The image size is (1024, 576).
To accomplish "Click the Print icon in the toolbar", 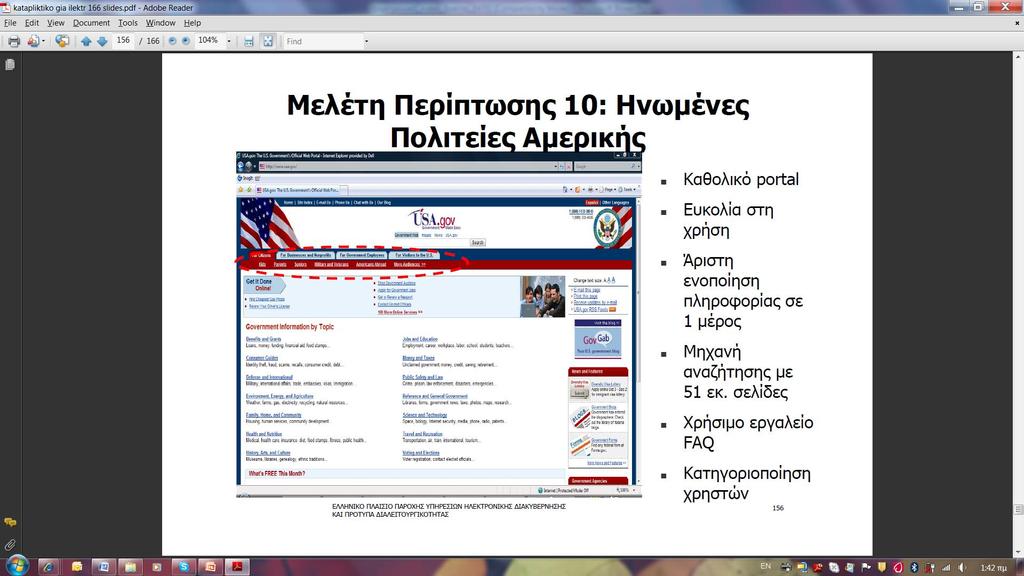I will pyautogui.click(x=14, y=41).
